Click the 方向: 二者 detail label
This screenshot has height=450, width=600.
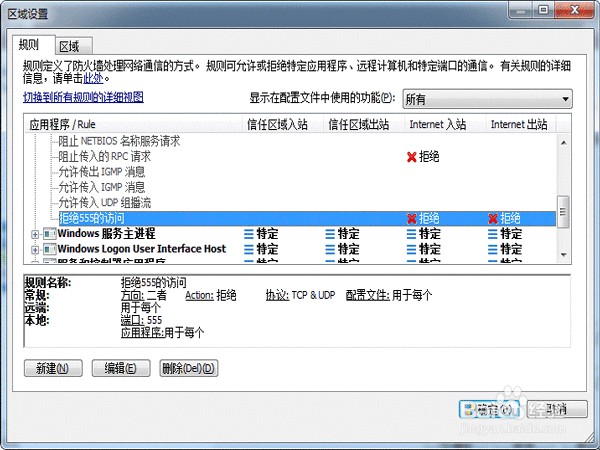pos(143,295)
